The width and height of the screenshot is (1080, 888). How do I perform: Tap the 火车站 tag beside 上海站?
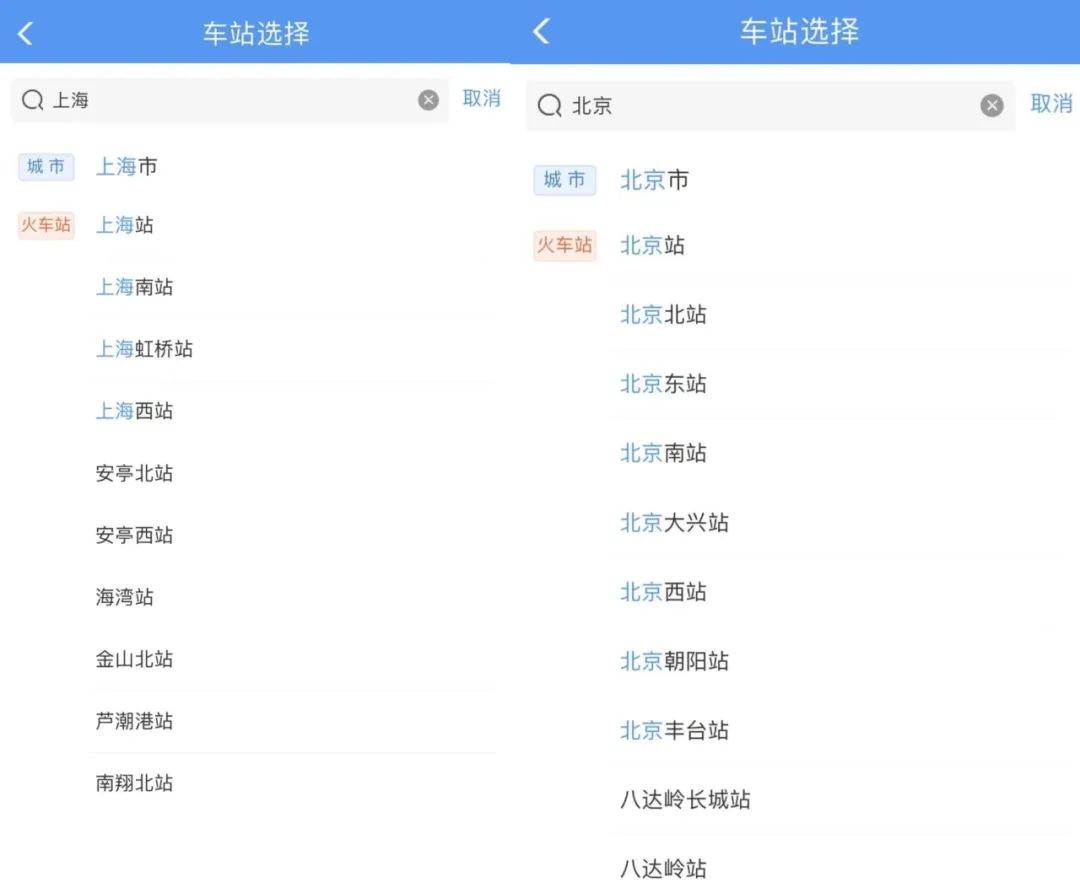[x=46, y=225]
